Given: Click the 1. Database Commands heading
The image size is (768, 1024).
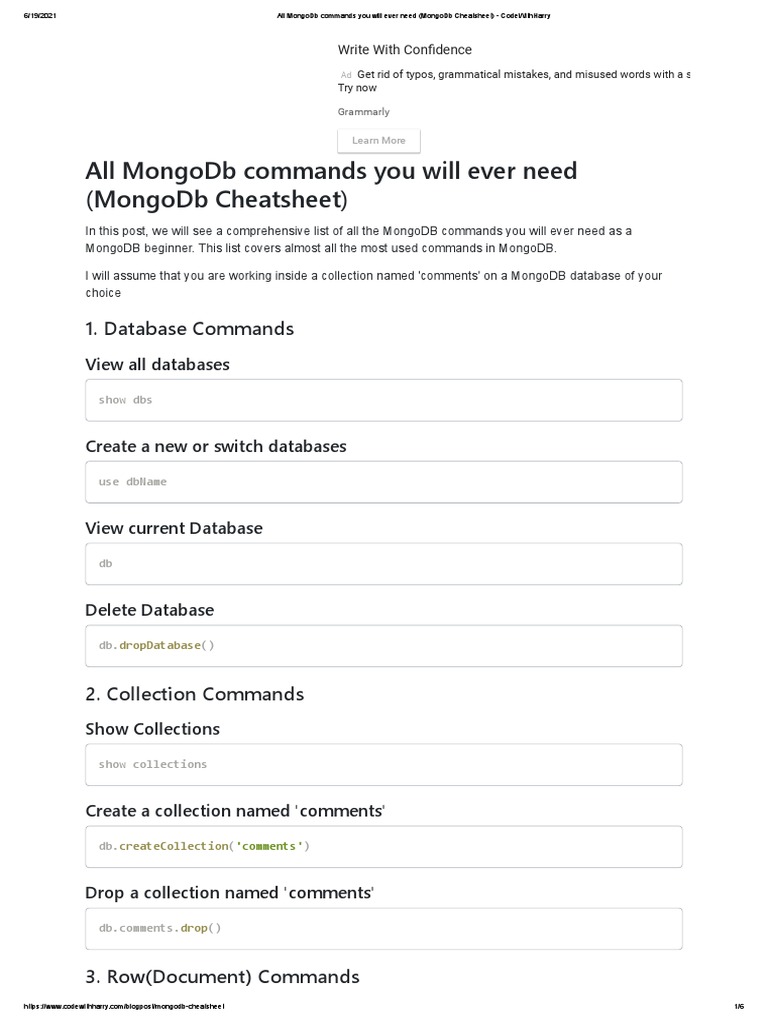Looking at the screenshot, I should point(190,329).
